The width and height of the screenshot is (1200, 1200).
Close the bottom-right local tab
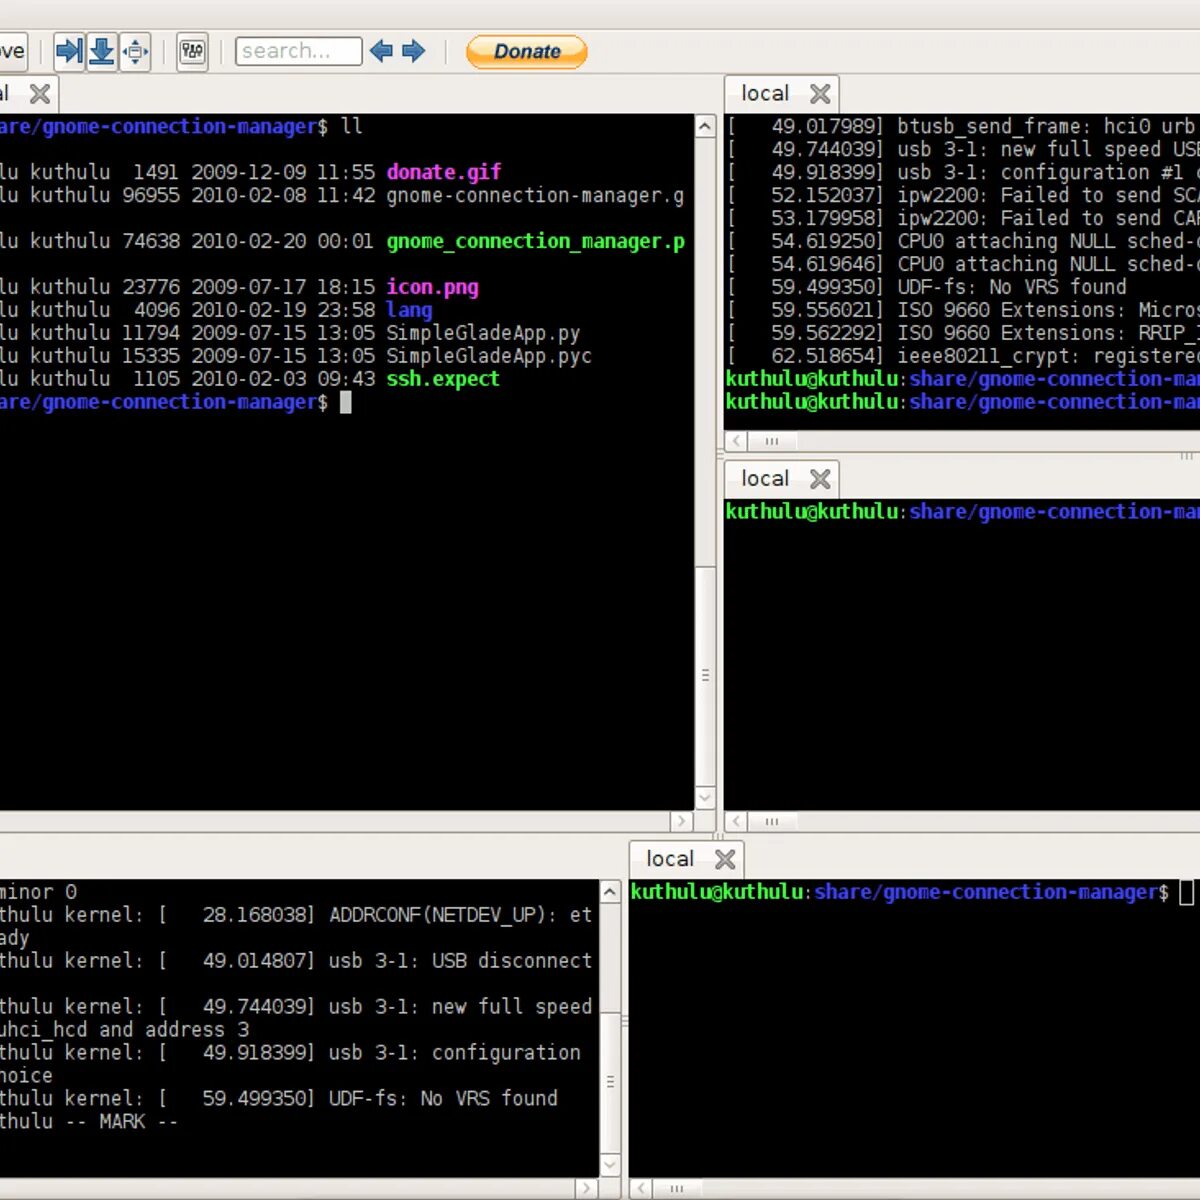tap(725, 859)
